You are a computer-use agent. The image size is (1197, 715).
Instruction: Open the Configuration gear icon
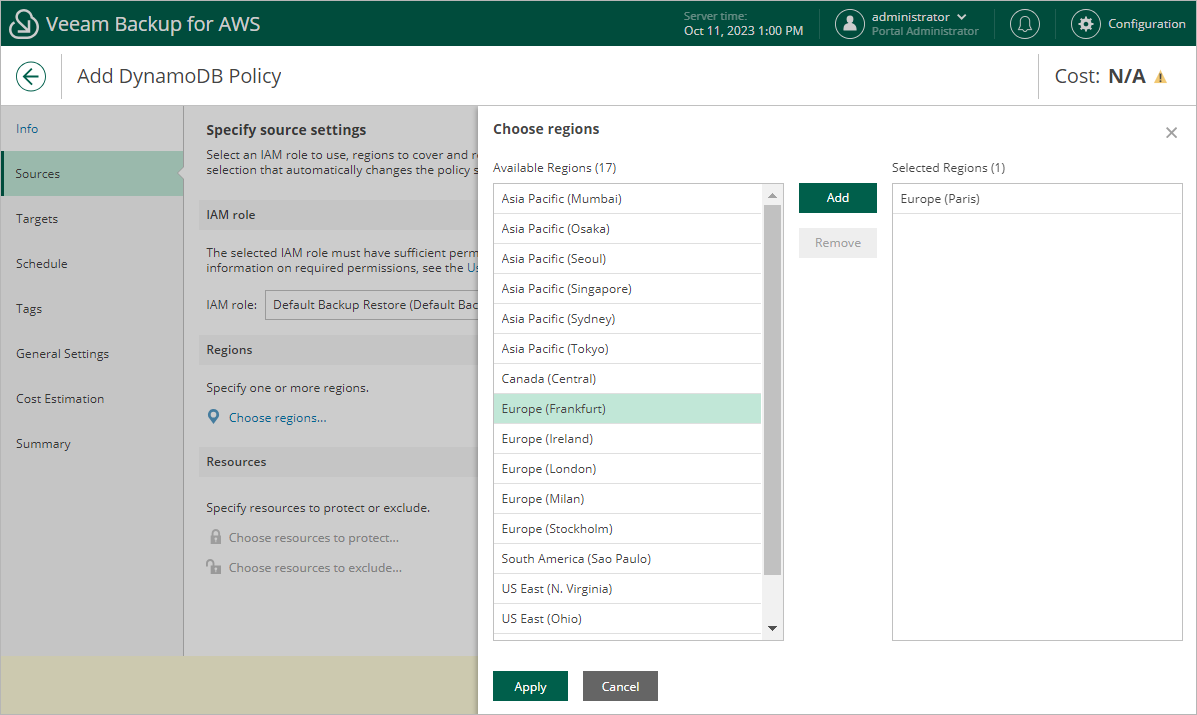[1086, 24]
